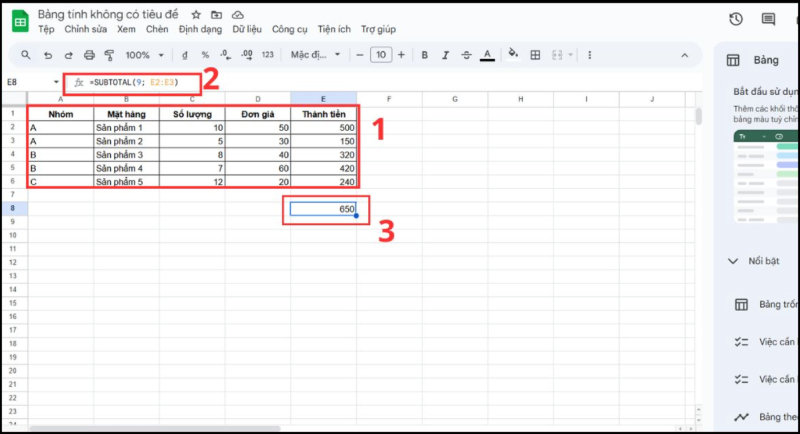800x434 pixels.
Task: Click the table template preview thumbnail
Action: [766, 177]
